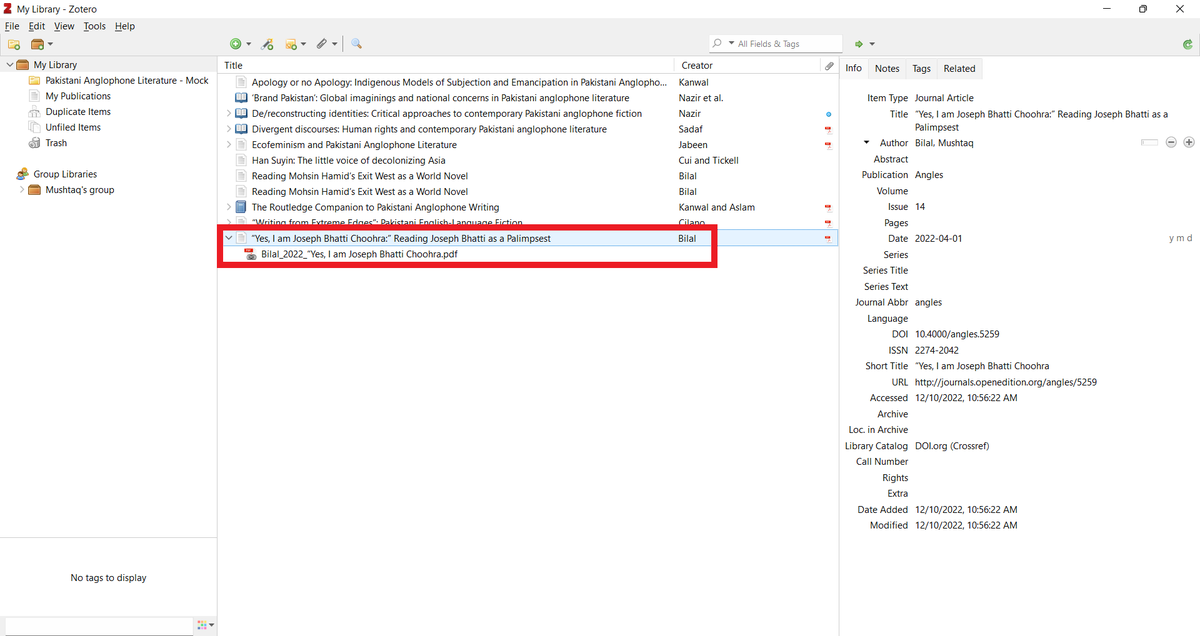Select Unfiled Items in the sidebar
This screenshot has height=636, width=1200.
coord(73,127)
